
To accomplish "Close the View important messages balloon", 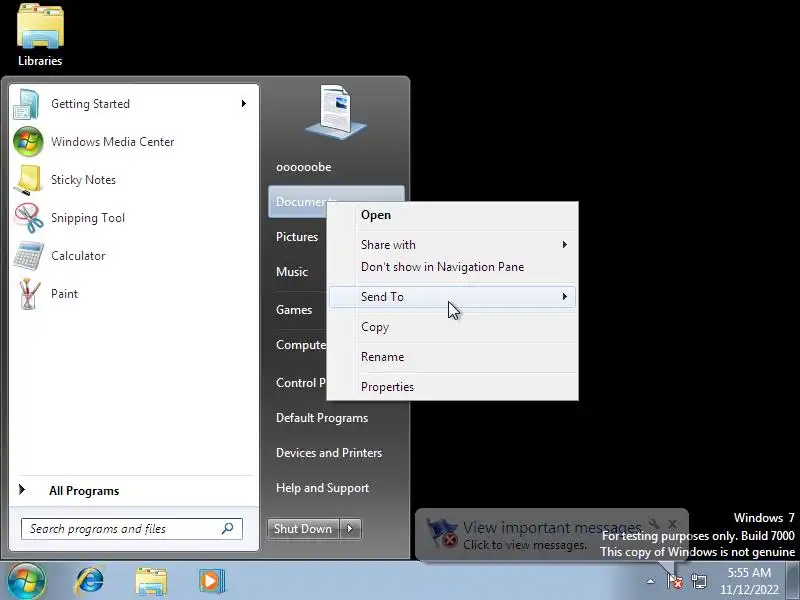I will coord(672,523).
